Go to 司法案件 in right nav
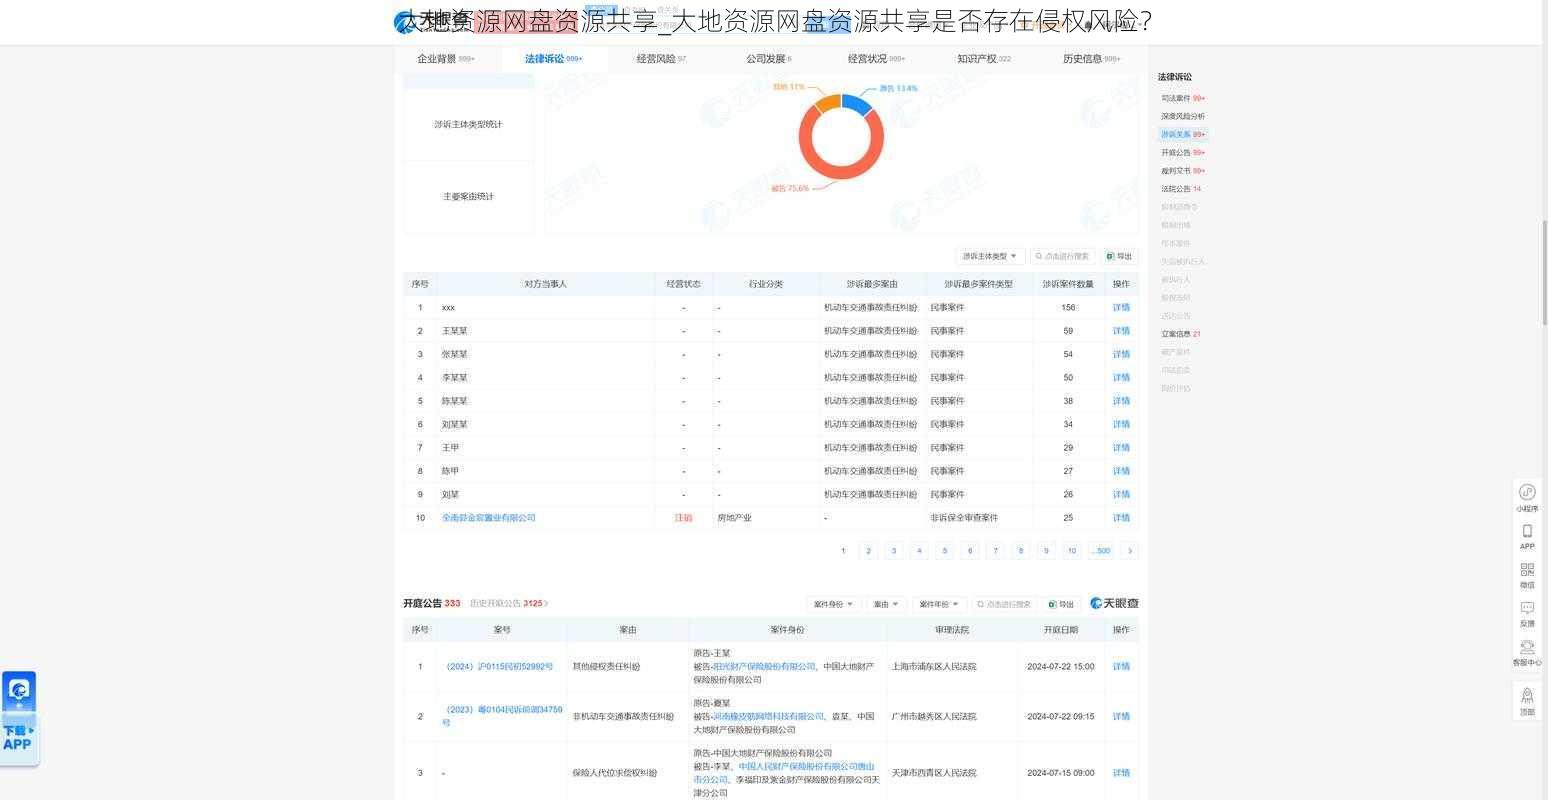This screenshot has height=800, width=1548. click(1183, 98)
